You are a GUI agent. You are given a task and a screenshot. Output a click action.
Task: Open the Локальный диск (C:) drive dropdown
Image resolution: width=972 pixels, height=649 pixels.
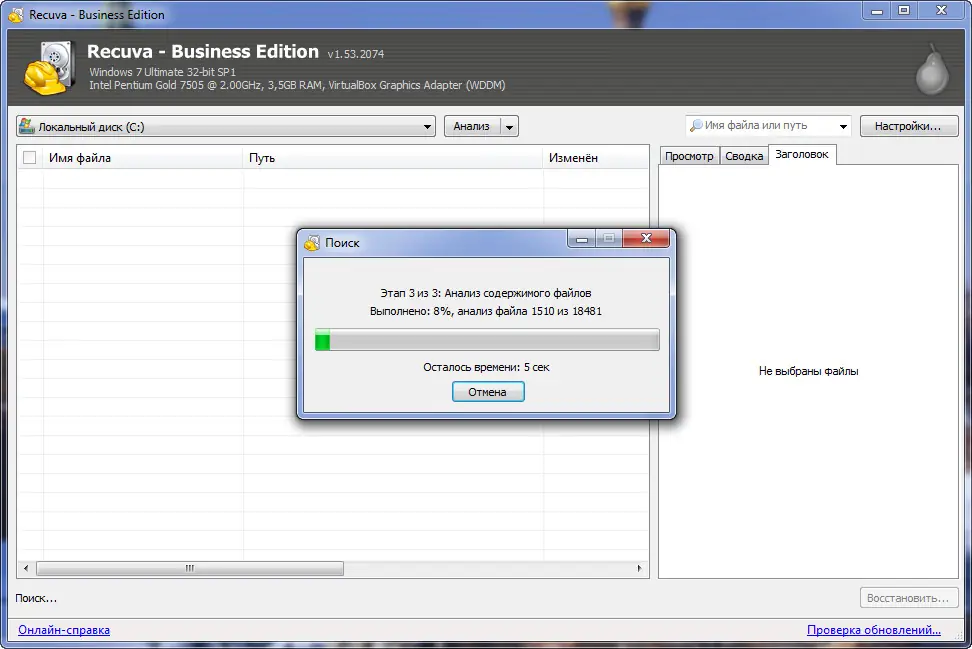(428, 126)
